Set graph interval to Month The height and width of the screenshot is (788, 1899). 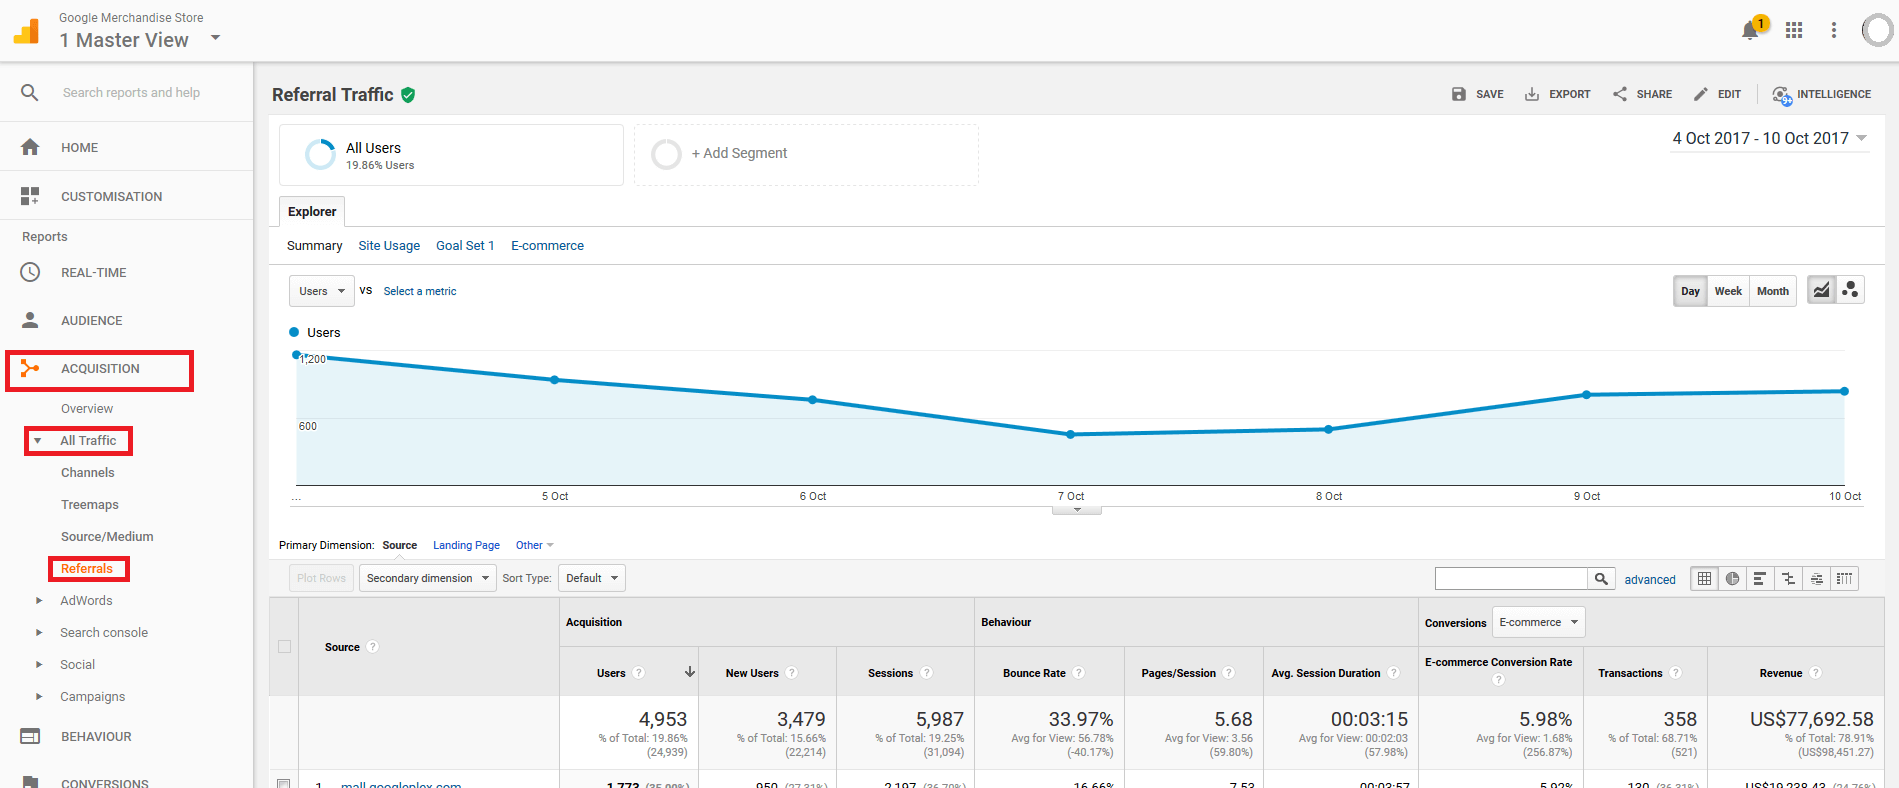tap(1772, 291)
